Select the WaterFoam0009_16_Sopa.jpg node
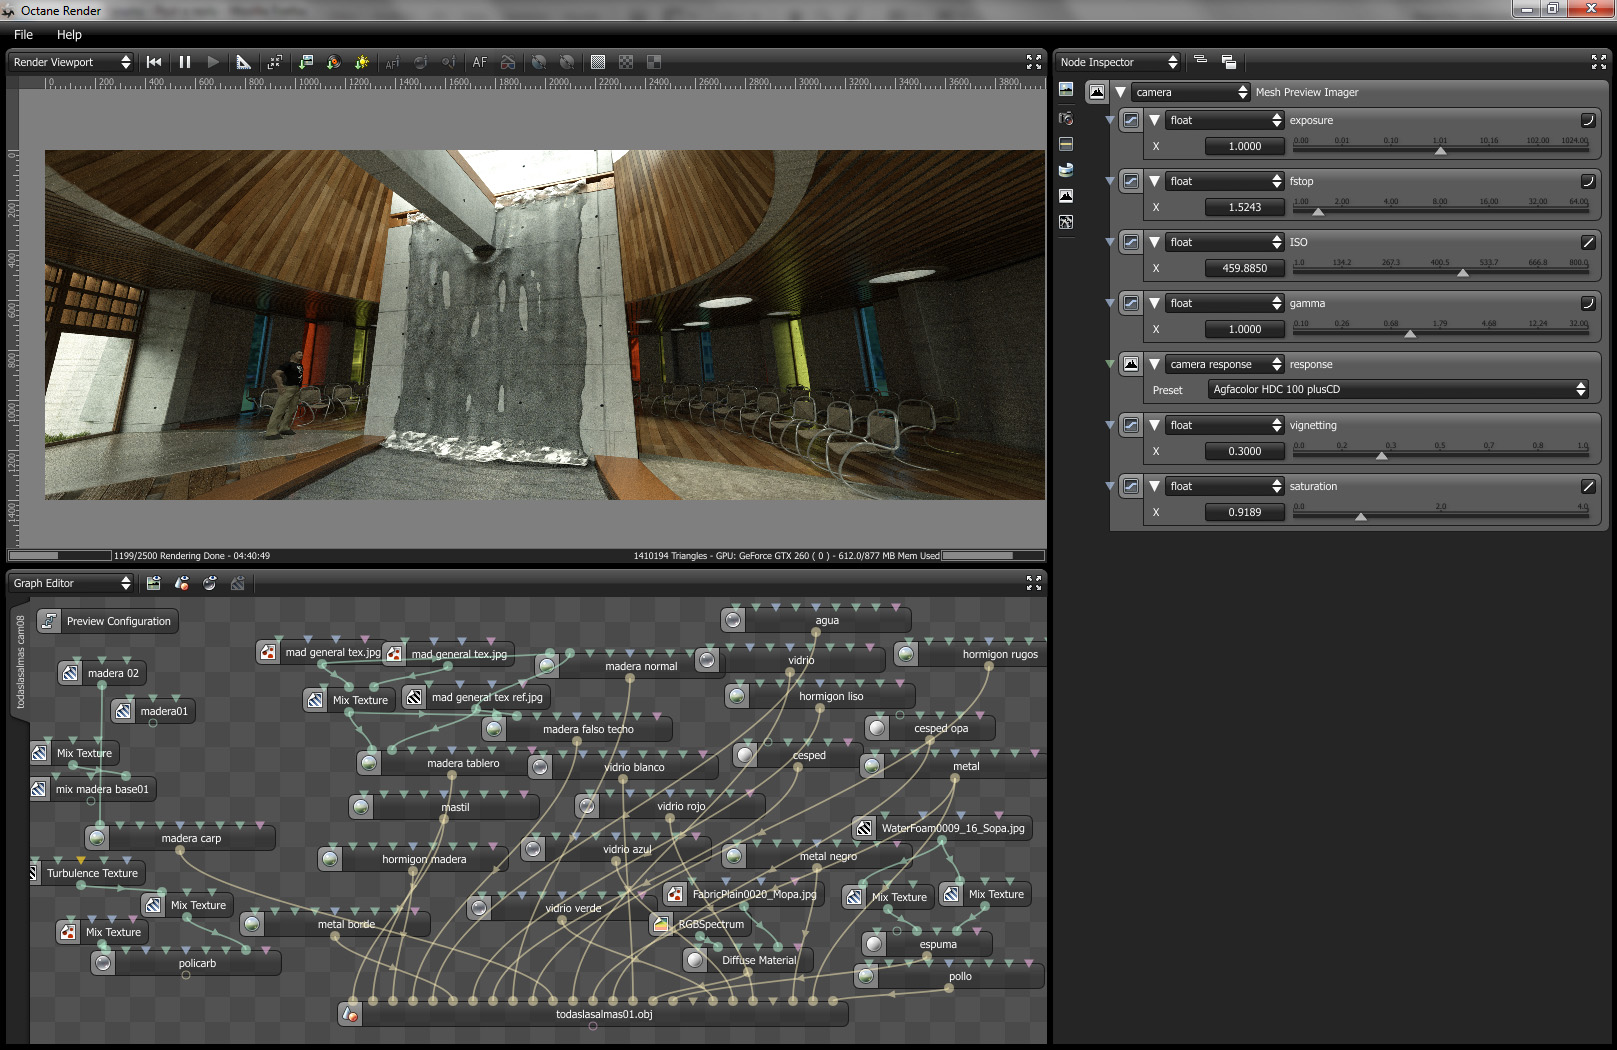This screenshot has height=1050, width=1617. click(941, 828)
